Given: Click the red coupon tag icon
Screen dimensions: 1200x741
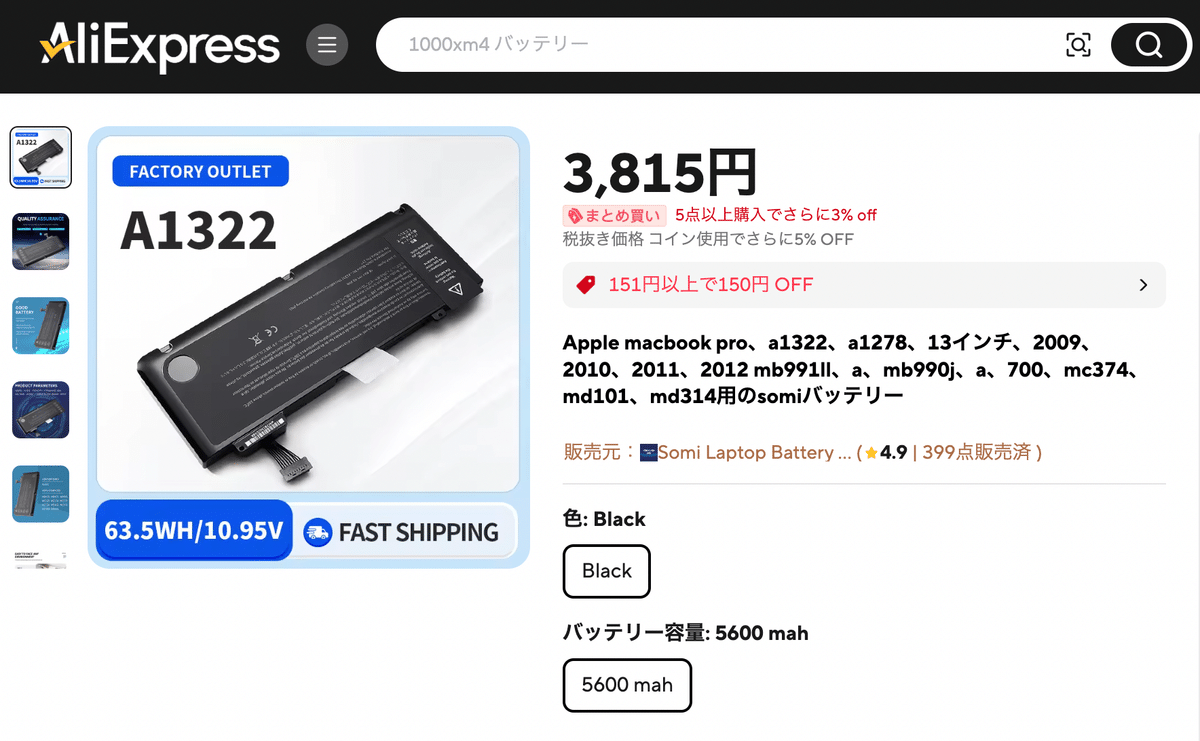Looking at the screenshot, I should pyautogui.click(x=586, y=285).
